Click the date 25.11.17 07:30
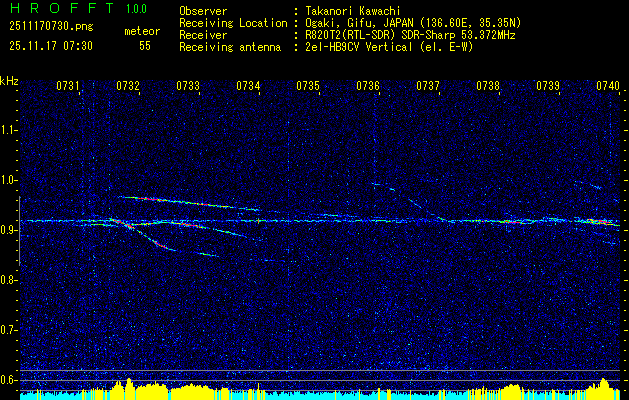This screenshot has width=629, height=400. 51,46
